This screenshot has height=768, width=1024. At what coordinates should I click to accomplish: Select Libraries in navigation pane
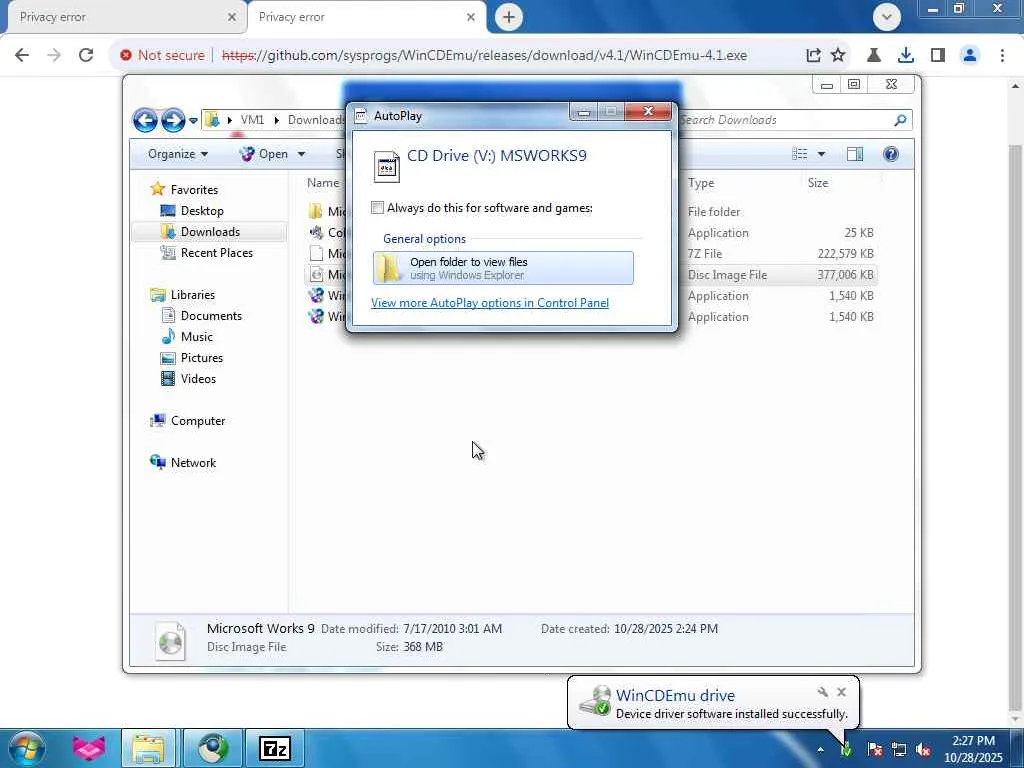pos(192,295)
